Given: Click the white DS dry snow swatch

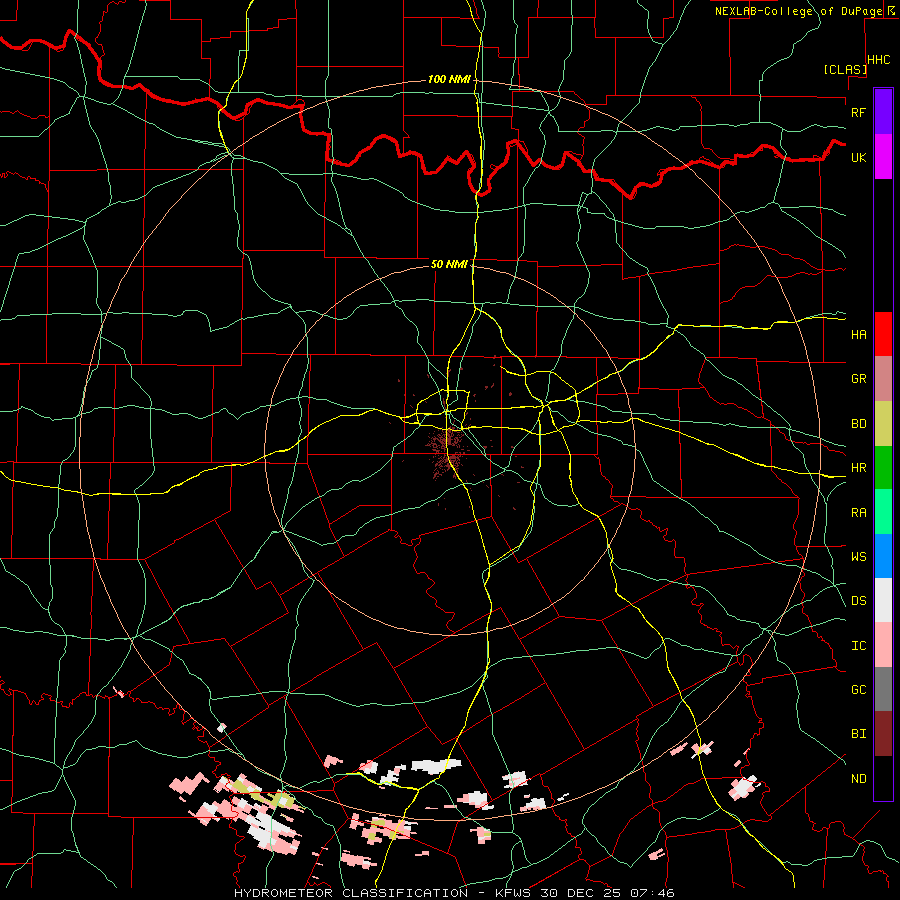Looking at the screenshot, I should (883, 600).
